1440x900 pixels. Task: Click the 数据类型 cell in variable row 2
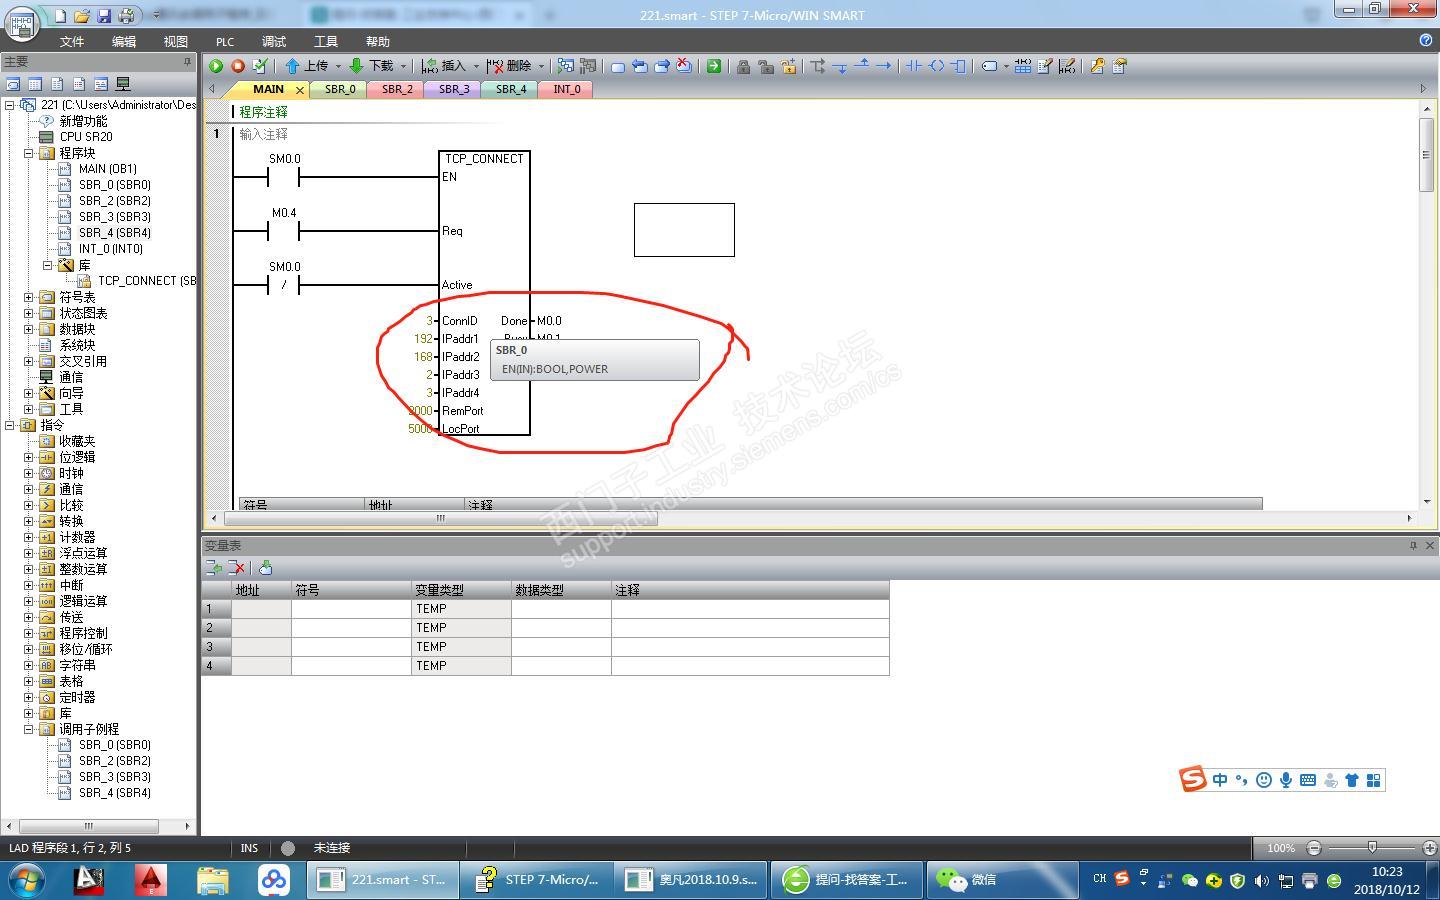pyautogui.click(x=561, y=628)
